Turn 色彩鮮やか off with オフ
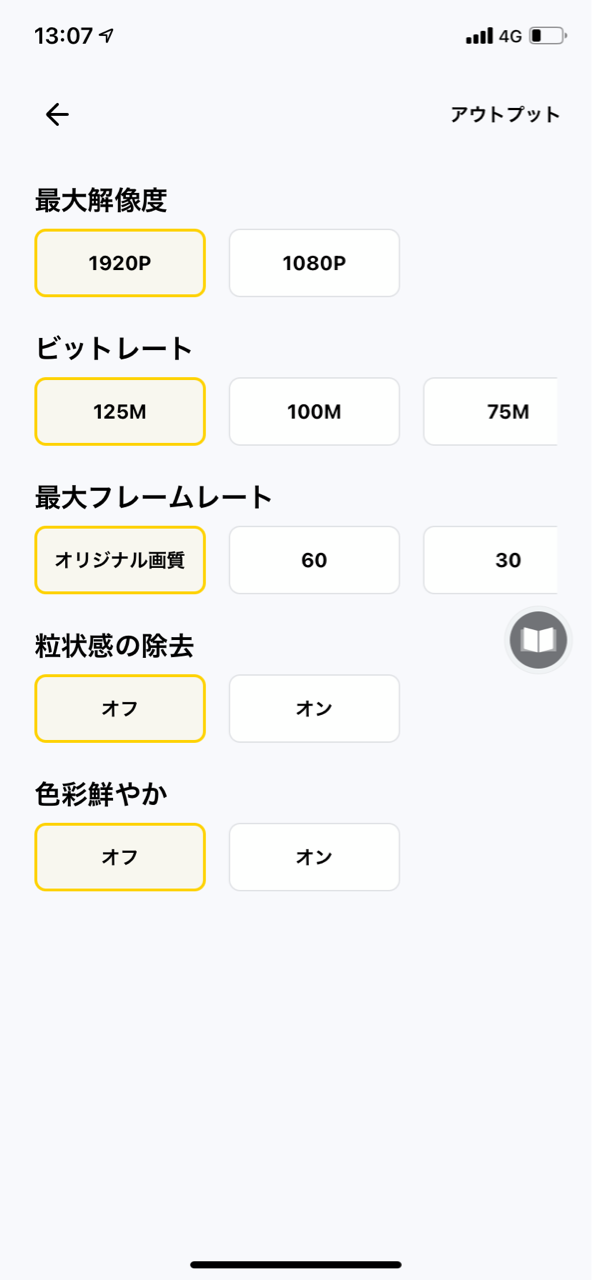This screenshot has width=592, height=1280. click(x=120, y=857)
